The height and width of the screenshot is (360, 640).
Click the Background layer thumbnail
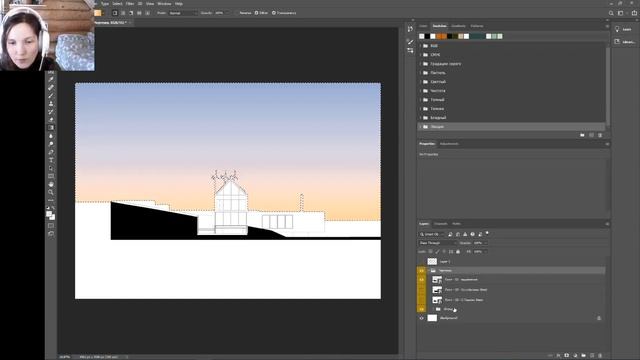pyautogui.click(x=432, y=318)
